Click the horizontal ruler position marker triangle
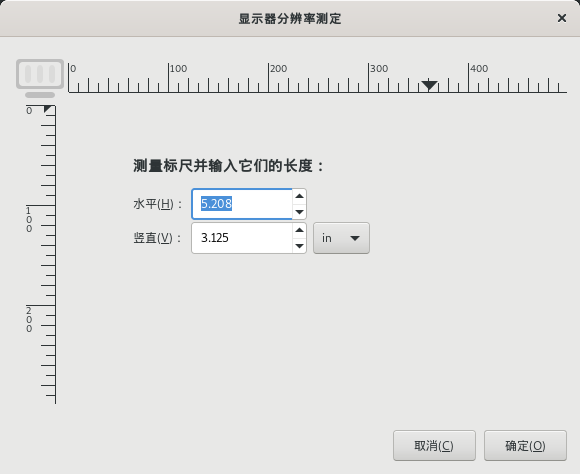580x474 pixels. (x=429, y=85)
